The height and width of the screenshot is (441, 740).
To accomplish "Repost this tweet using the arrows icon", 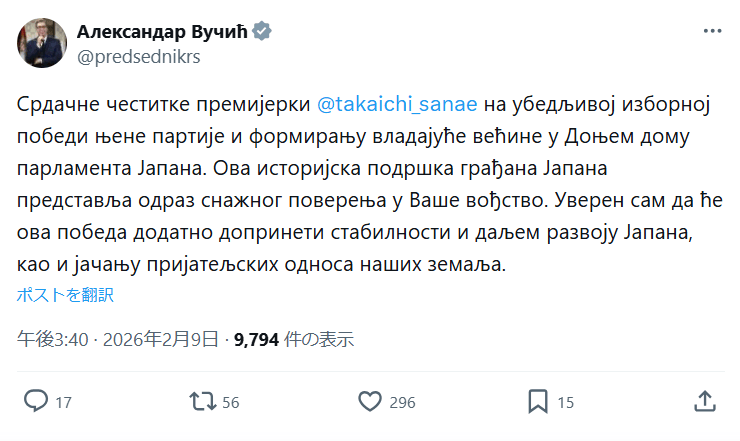I will (202, 402).
